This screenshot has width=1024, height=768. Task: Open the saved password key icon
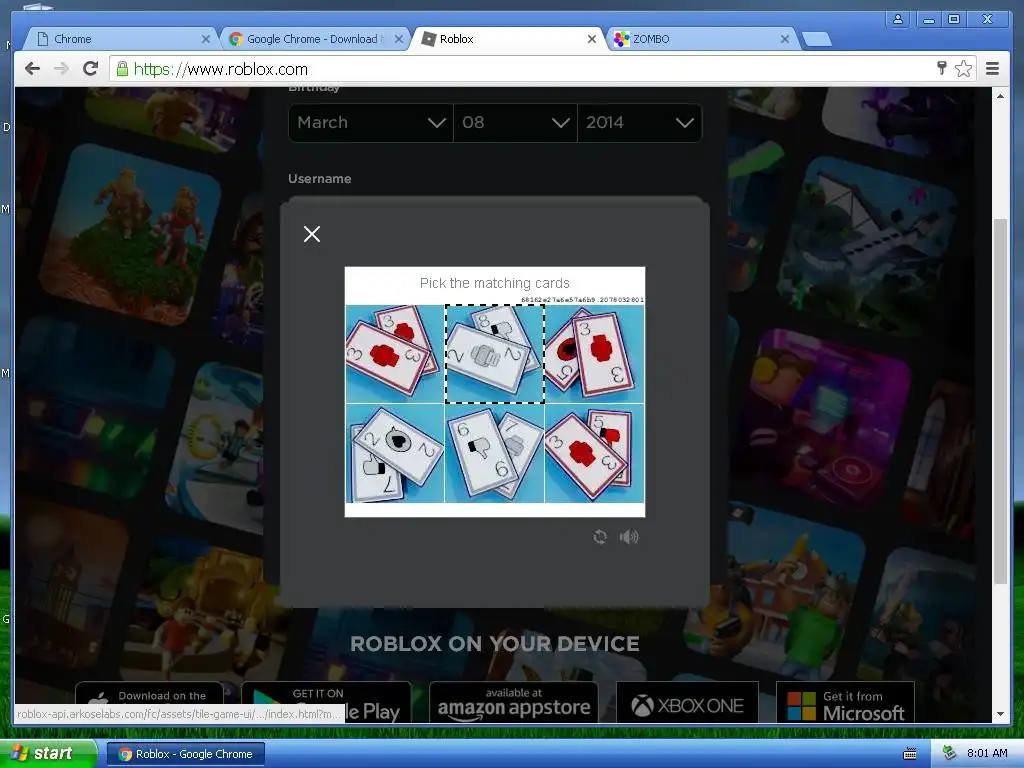coord(941,68)
